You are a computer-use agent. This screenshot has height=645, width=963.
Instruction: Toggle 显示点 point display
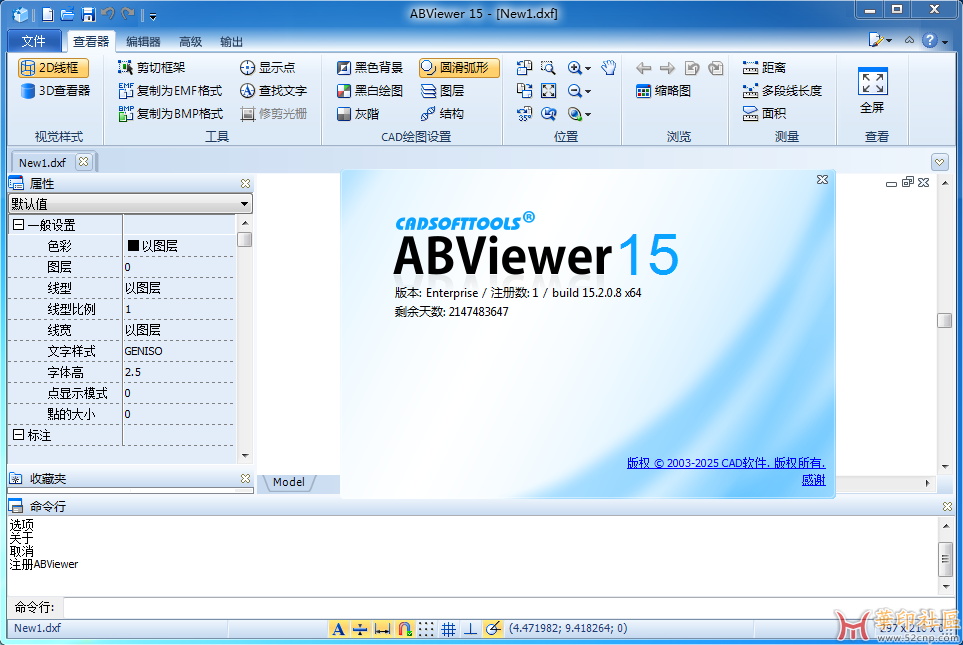(267, 68)
